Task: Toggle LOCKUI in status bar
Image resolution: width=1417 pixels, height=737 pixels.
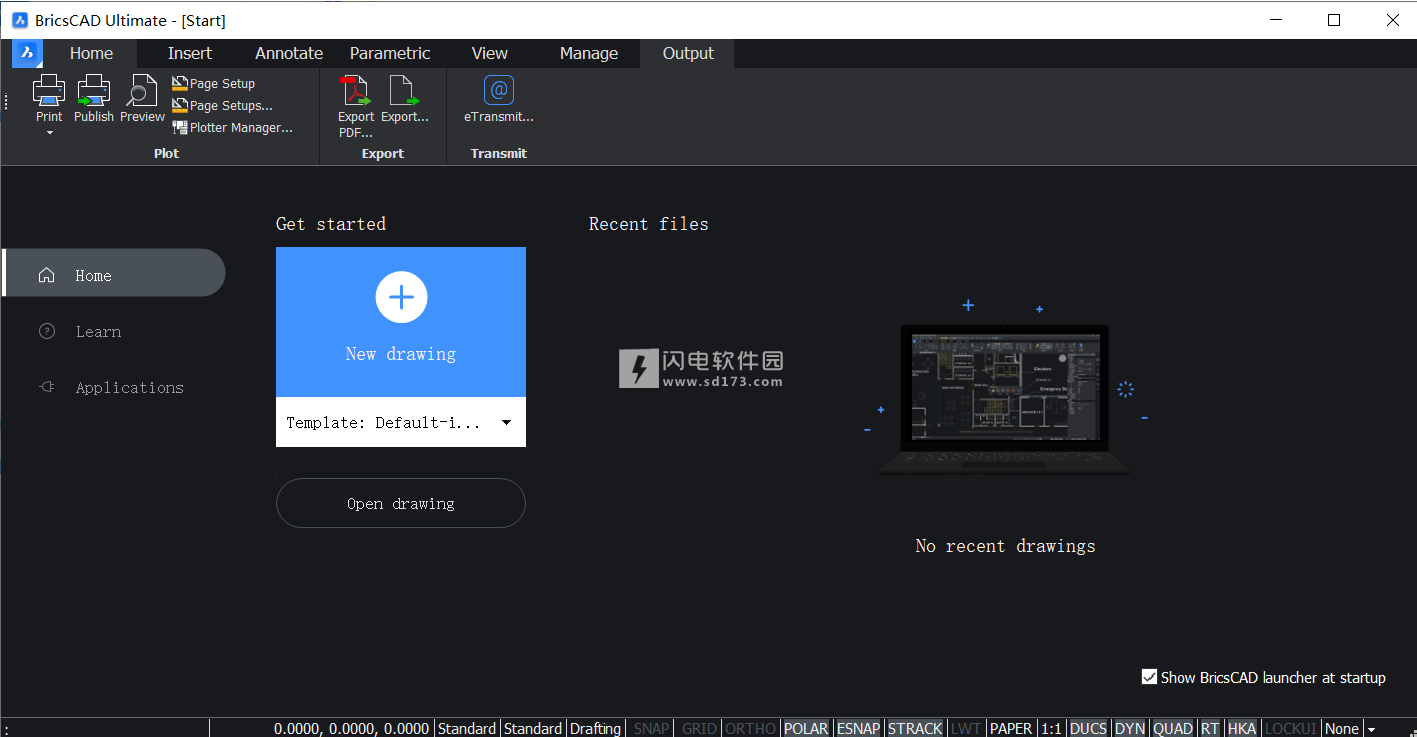Action: tap(1291, 729)
